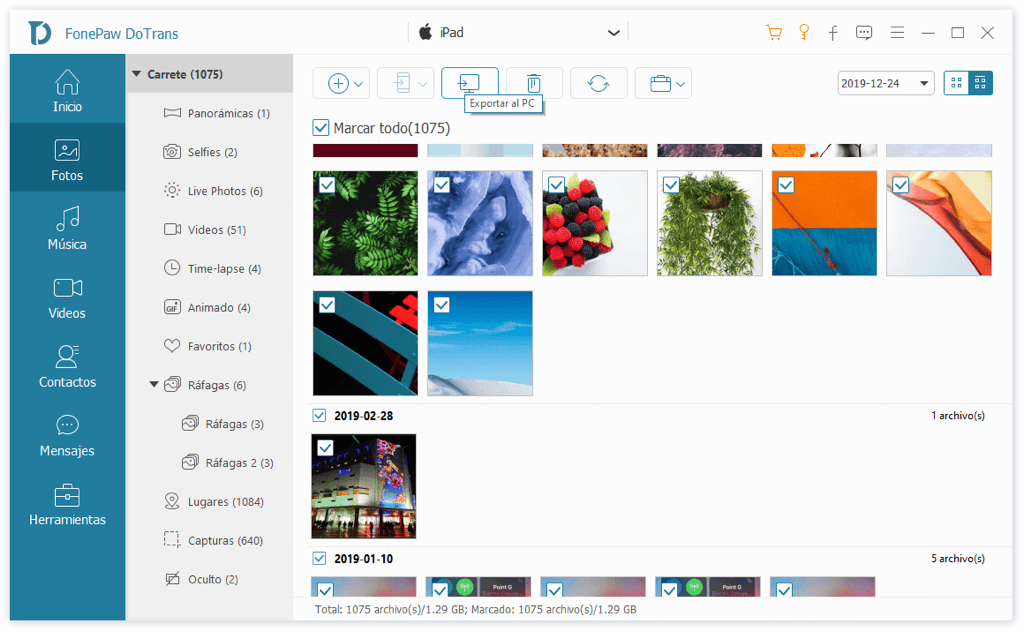
Task: Open the shopping cart icon
Action: pos(774,33)
